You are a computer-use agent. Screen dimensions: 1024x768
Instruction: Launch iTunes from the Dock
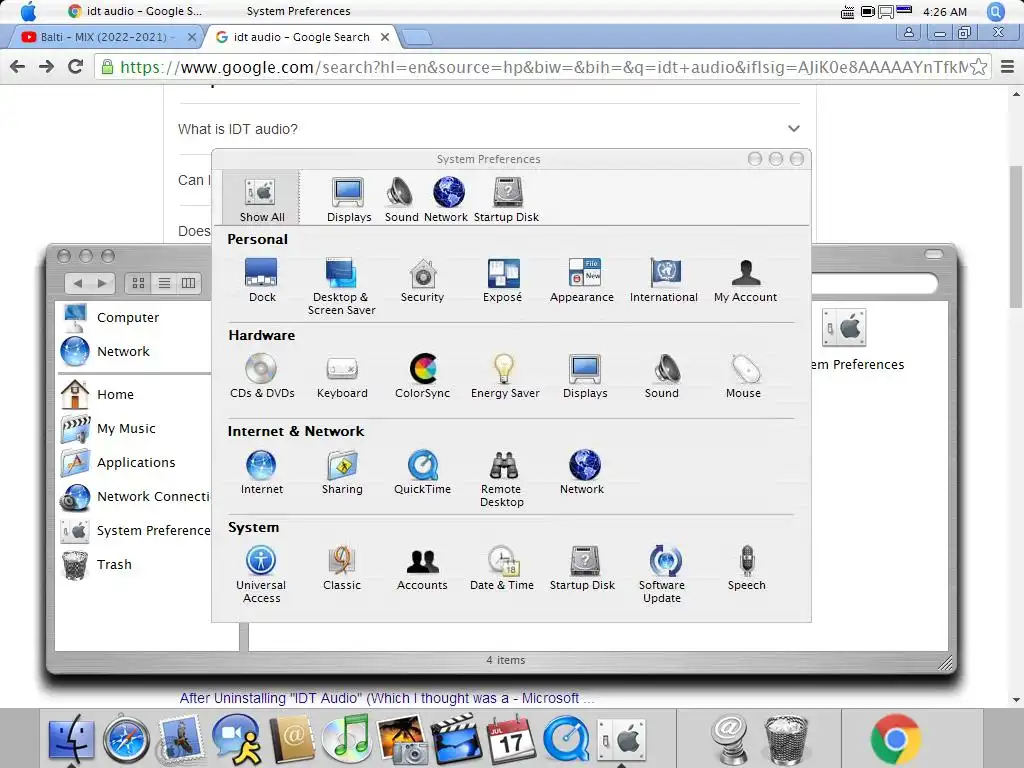346,740
